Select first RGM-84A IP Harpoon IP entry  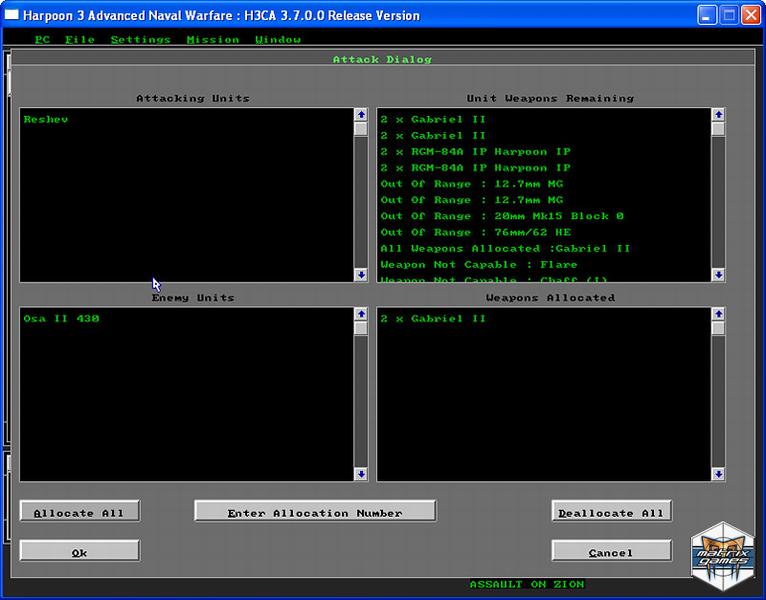pos(475,152)
